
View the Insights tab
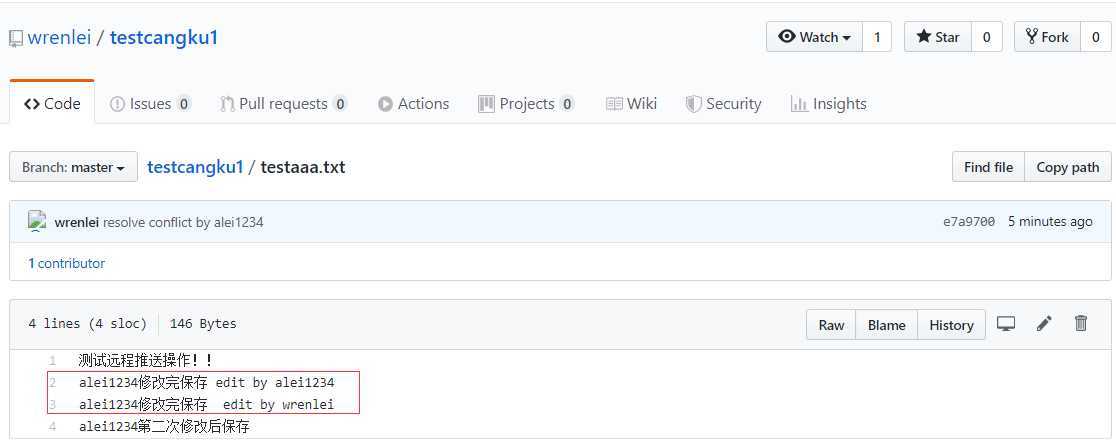(828, 104)
